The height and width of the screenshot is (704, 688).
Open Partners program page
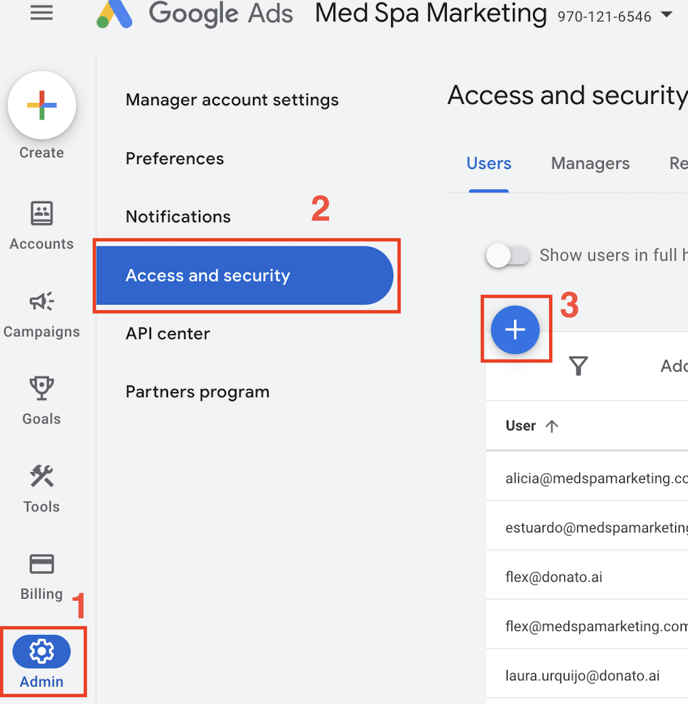[198, 392]
